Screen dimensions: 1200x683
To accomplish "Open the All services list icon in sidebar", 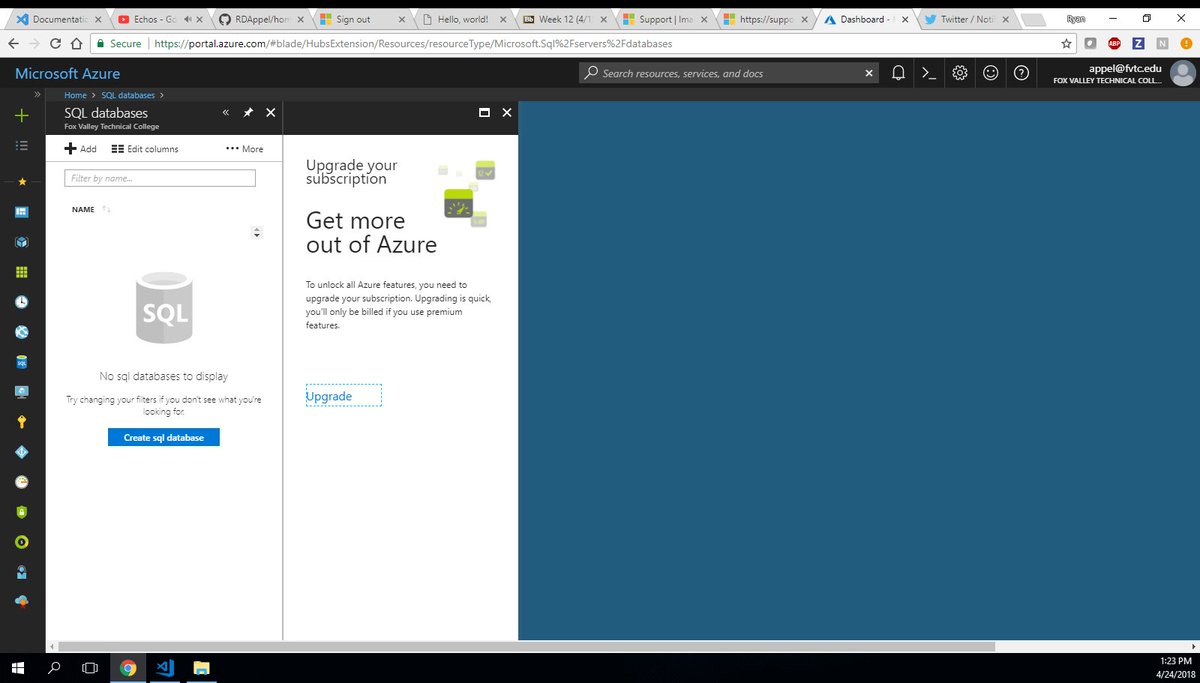I will coord(22,146).
